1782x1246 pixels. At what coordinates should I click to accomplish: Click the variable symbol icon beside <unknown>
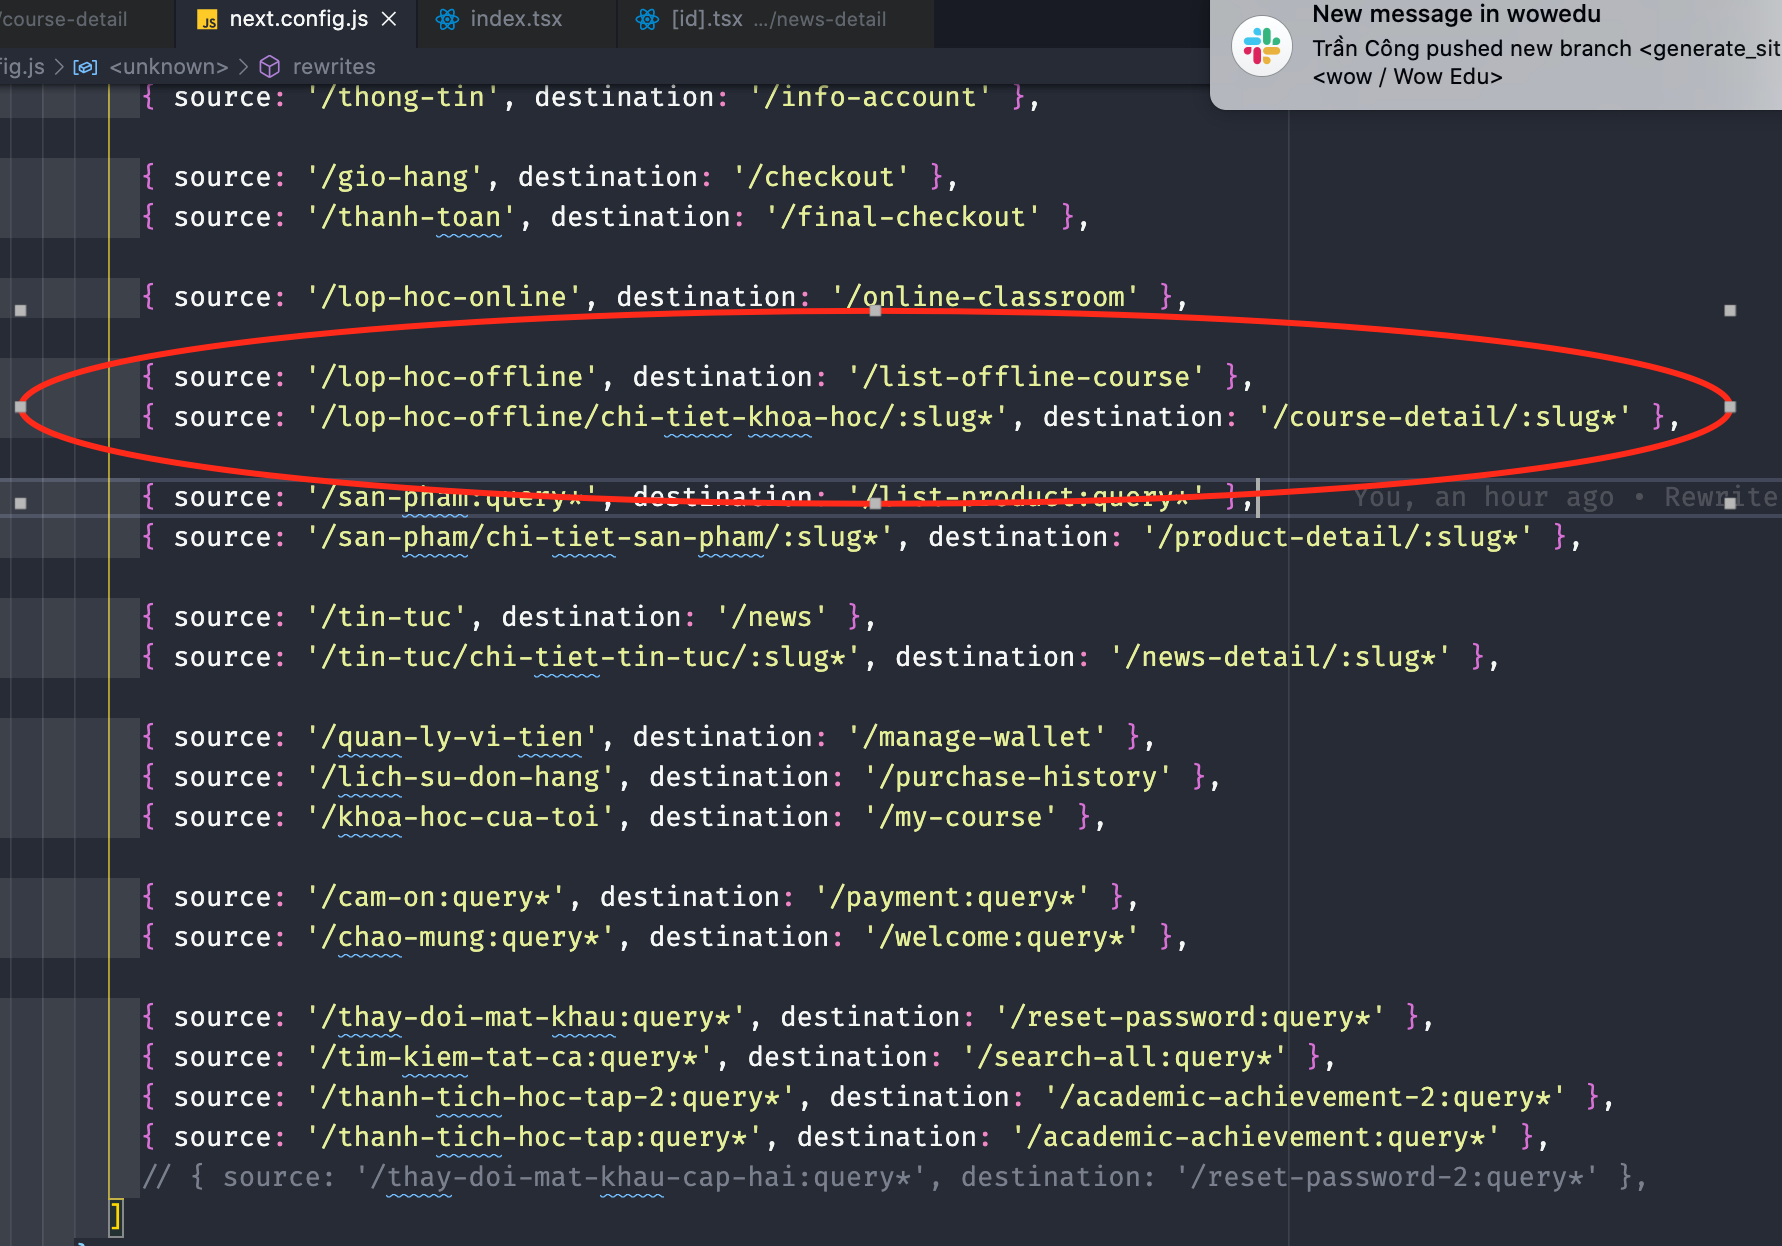[86, 67]
